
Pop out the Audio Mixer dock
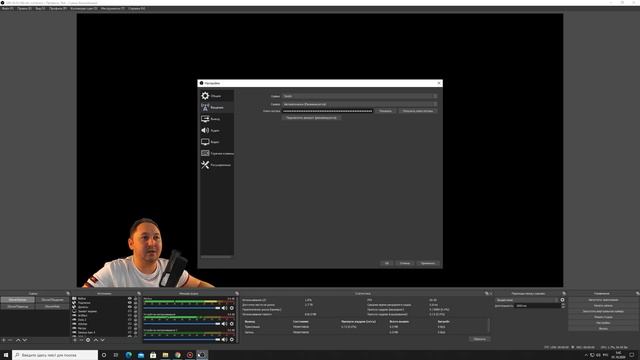pyautogui.click(x=237, y=293)
